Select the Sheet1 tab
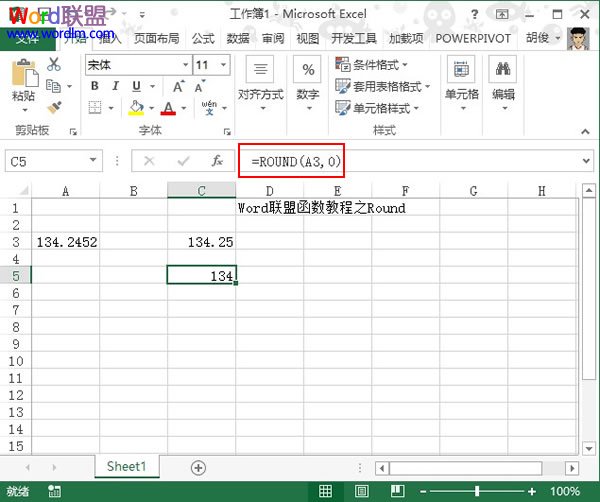 (x=126, y=466)
